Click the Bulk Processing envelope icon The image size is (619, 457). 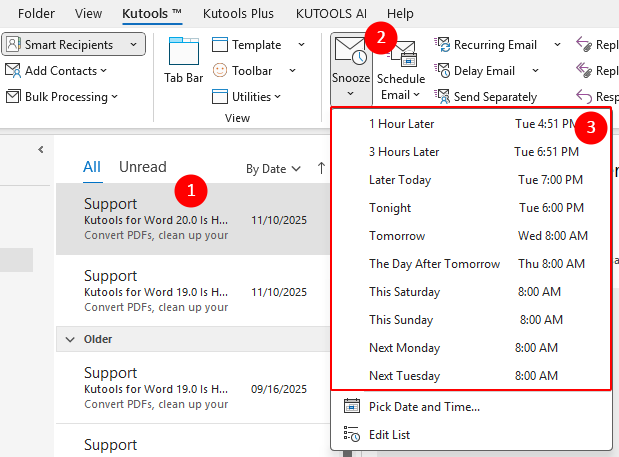coord(13,97)
